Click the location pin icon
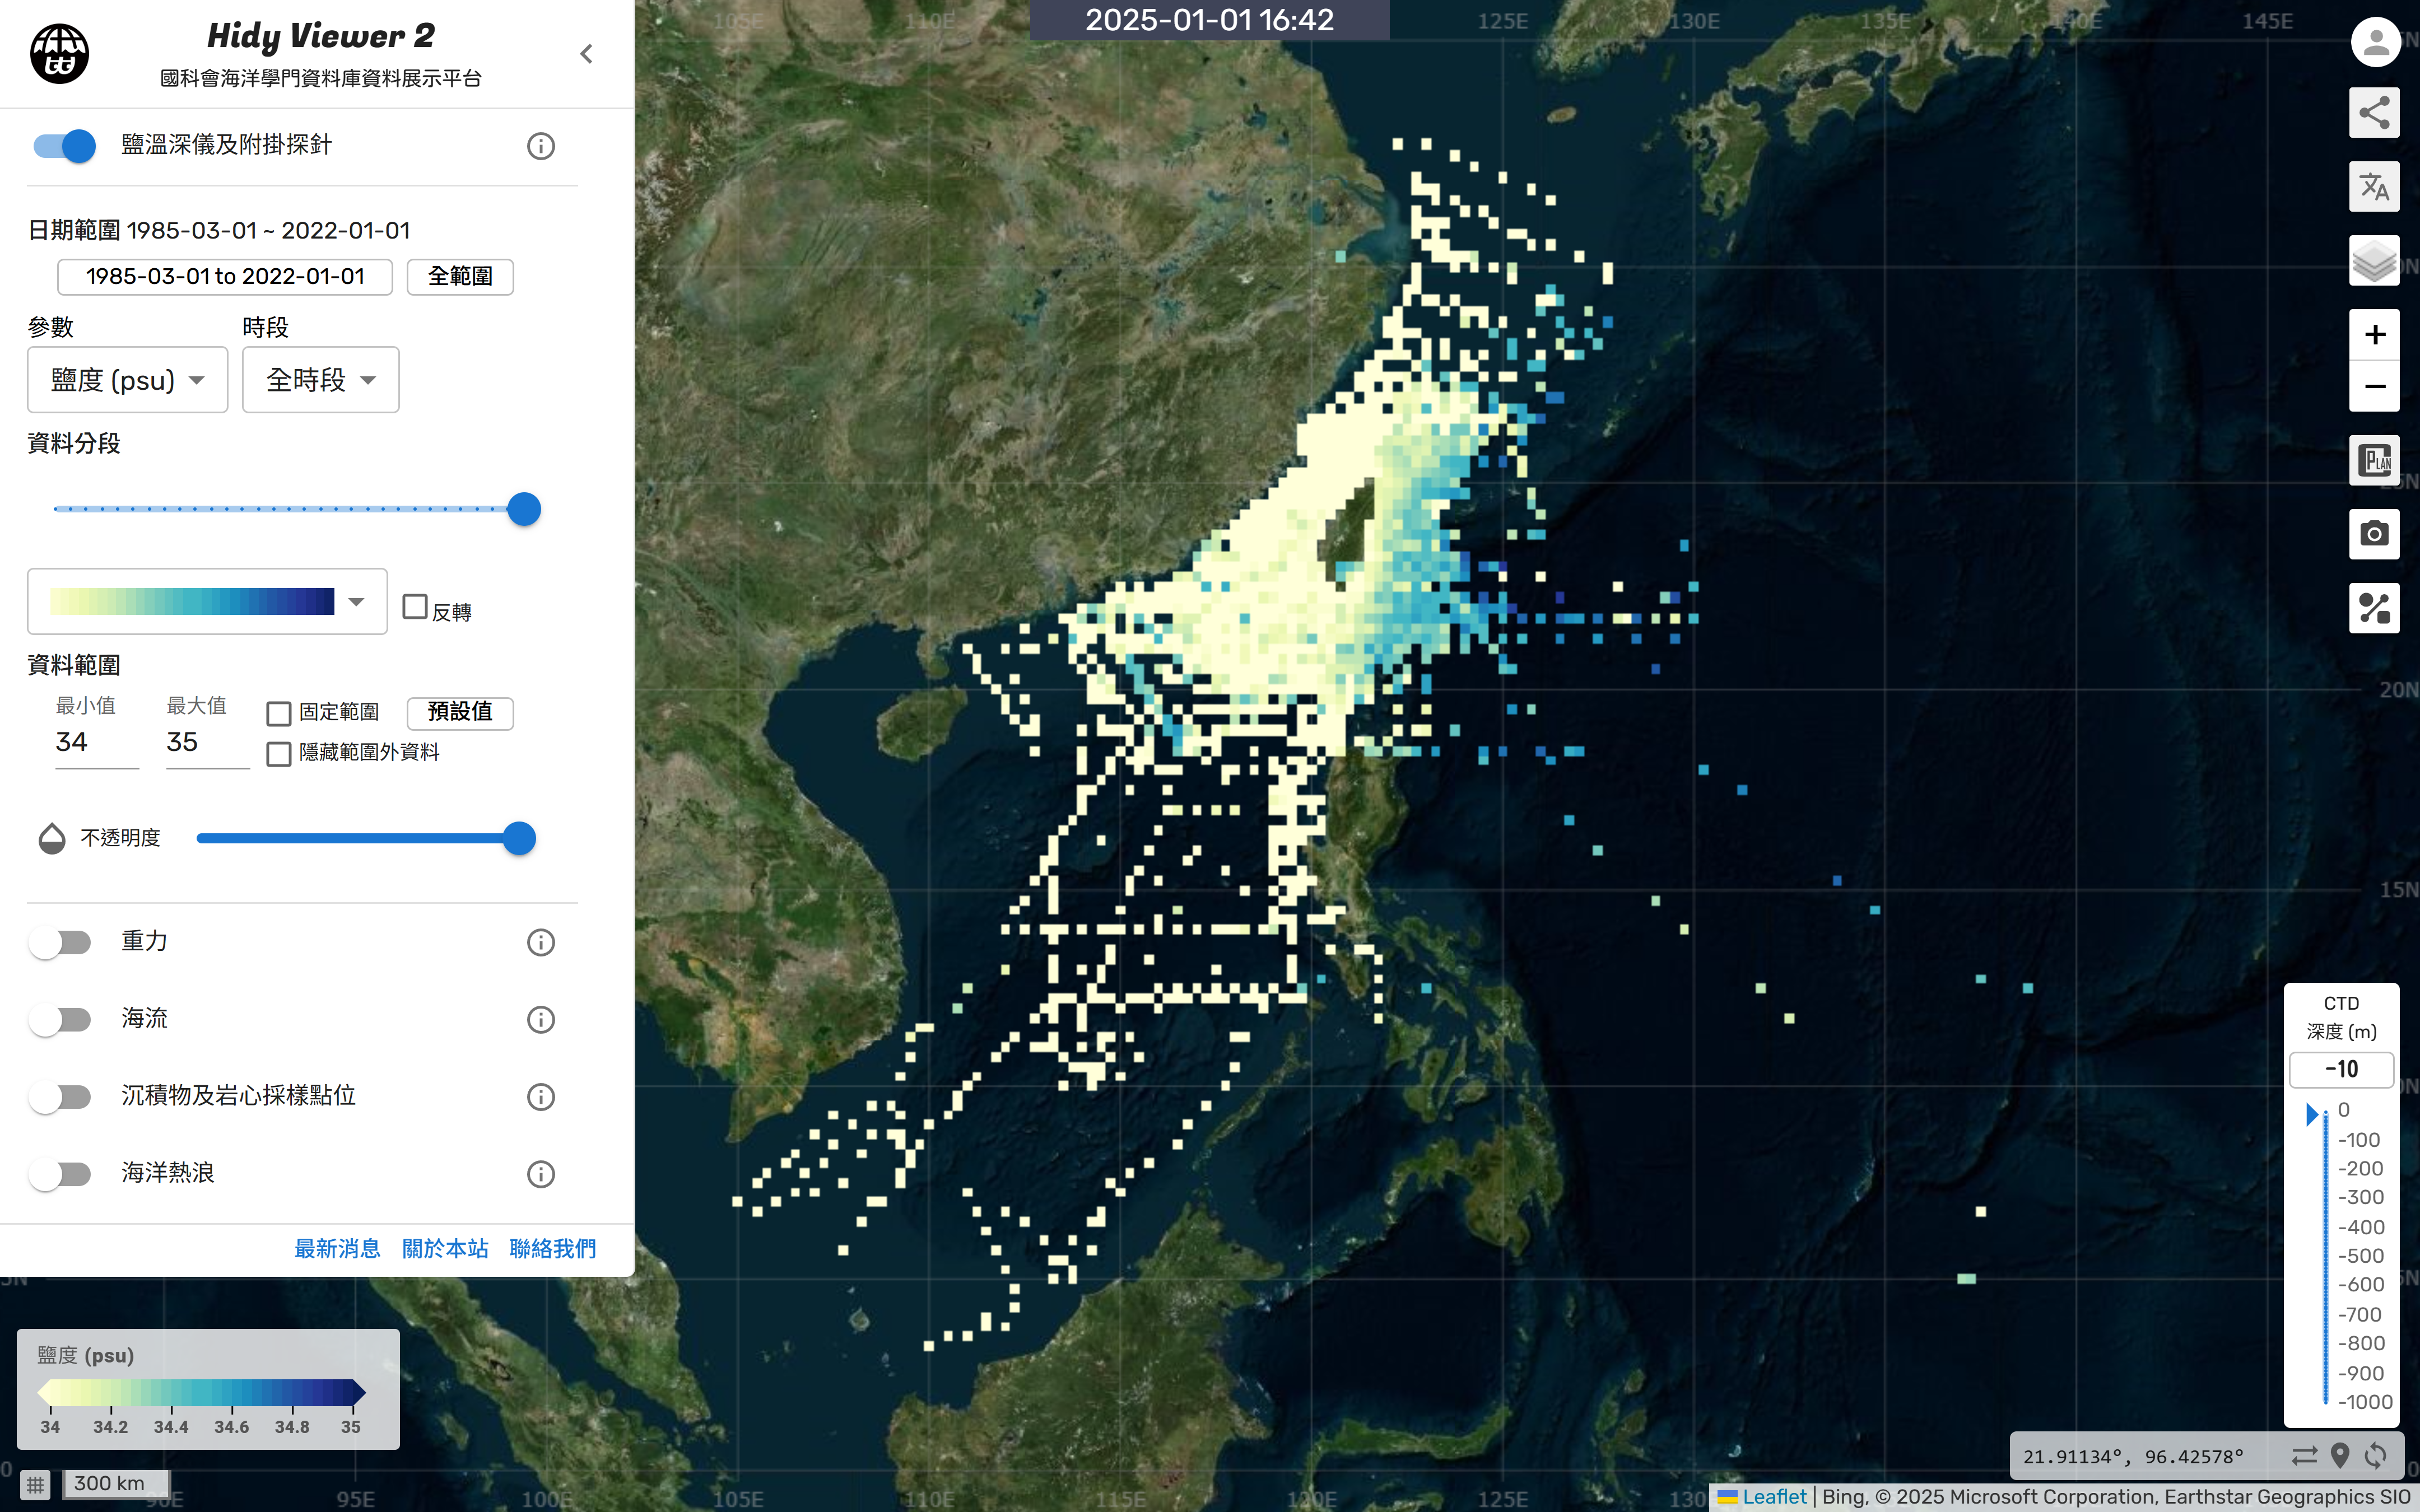Image resolution: width=2420 pixels, height=1512 pixels. (x=2340, y=1456)
